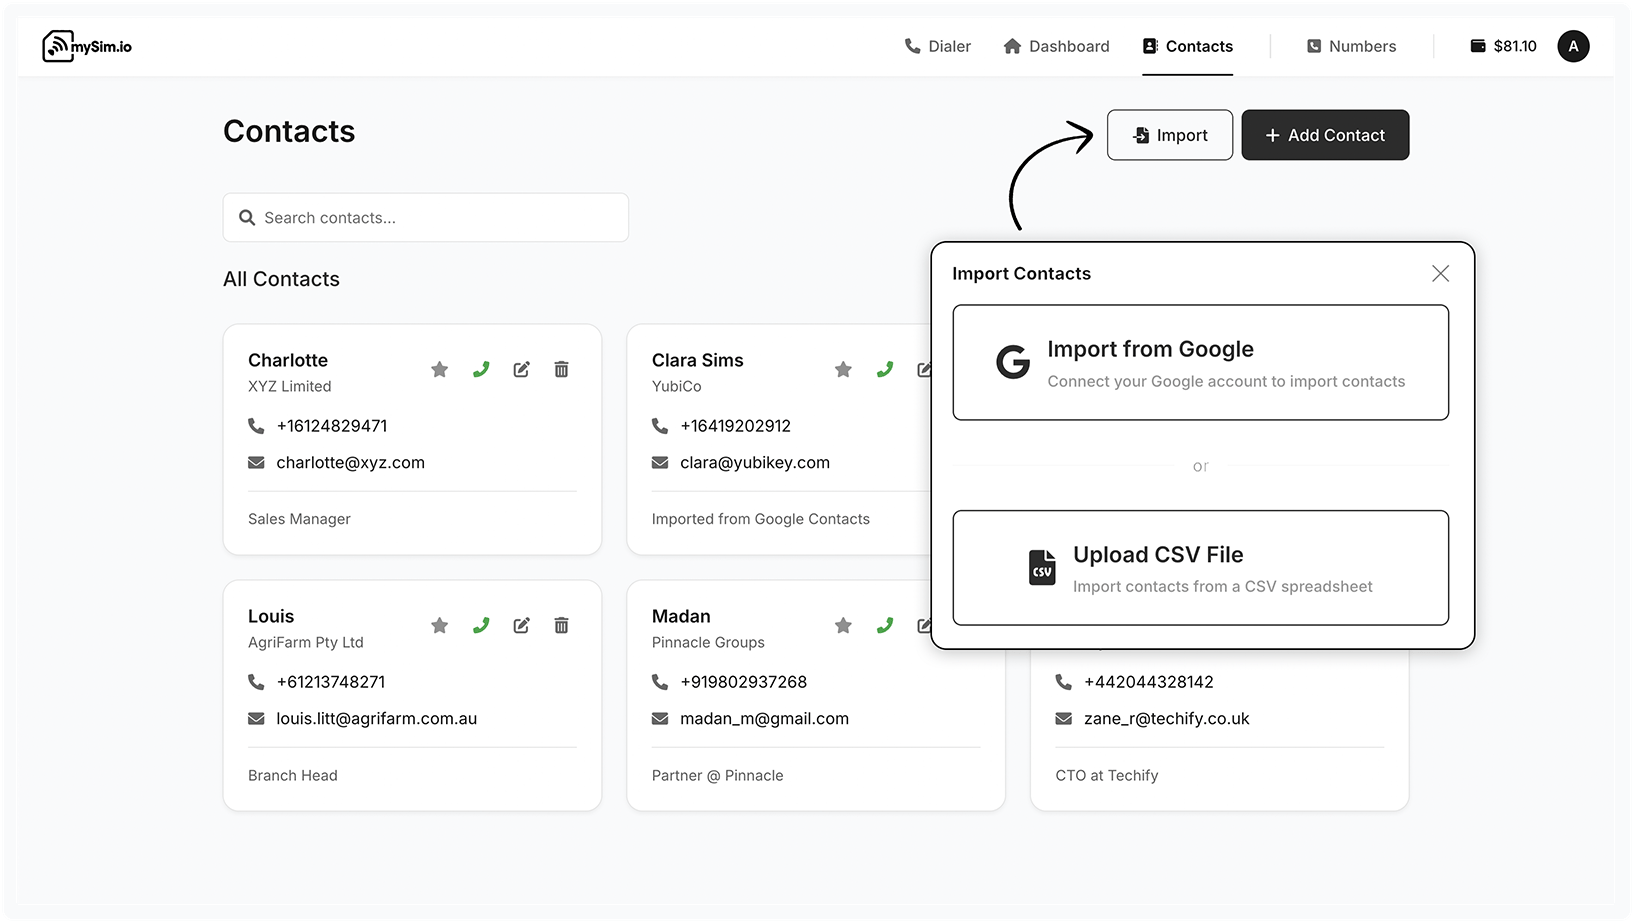
Task: Click the Louis contact name
Action: click(x=271, y=616)
